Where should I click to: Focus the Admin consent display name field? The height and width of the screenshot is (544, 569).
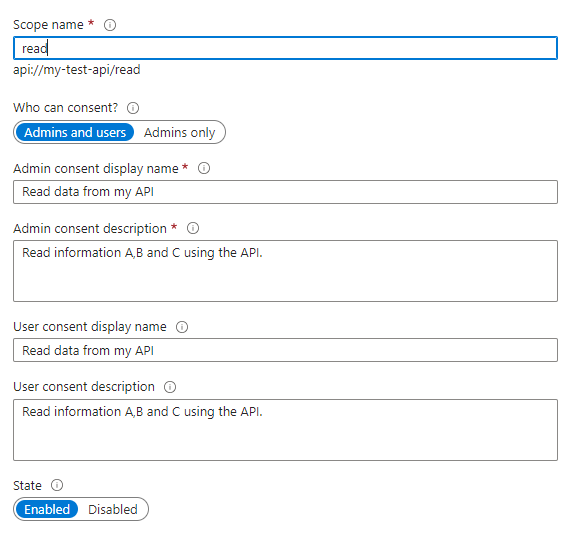[x=285, y=192]
